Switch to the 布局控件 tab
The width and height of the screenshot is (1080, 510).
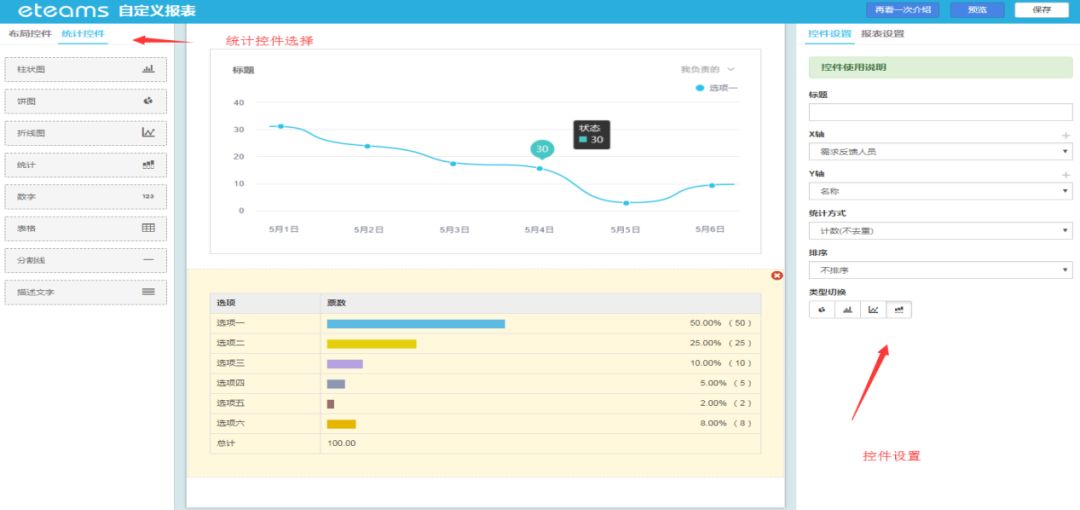coord(30,34)
